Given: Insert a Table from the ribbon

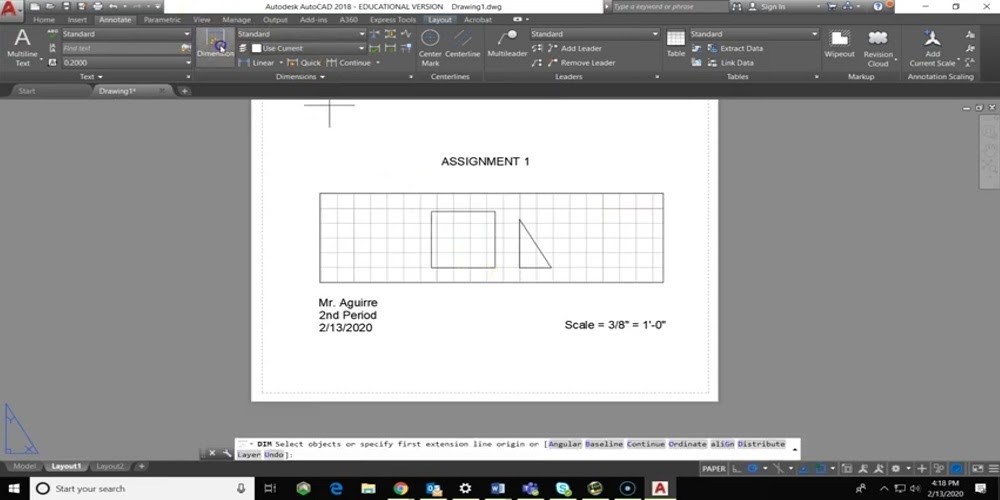Looking at the screenshot, I should [x=676, y=43].
